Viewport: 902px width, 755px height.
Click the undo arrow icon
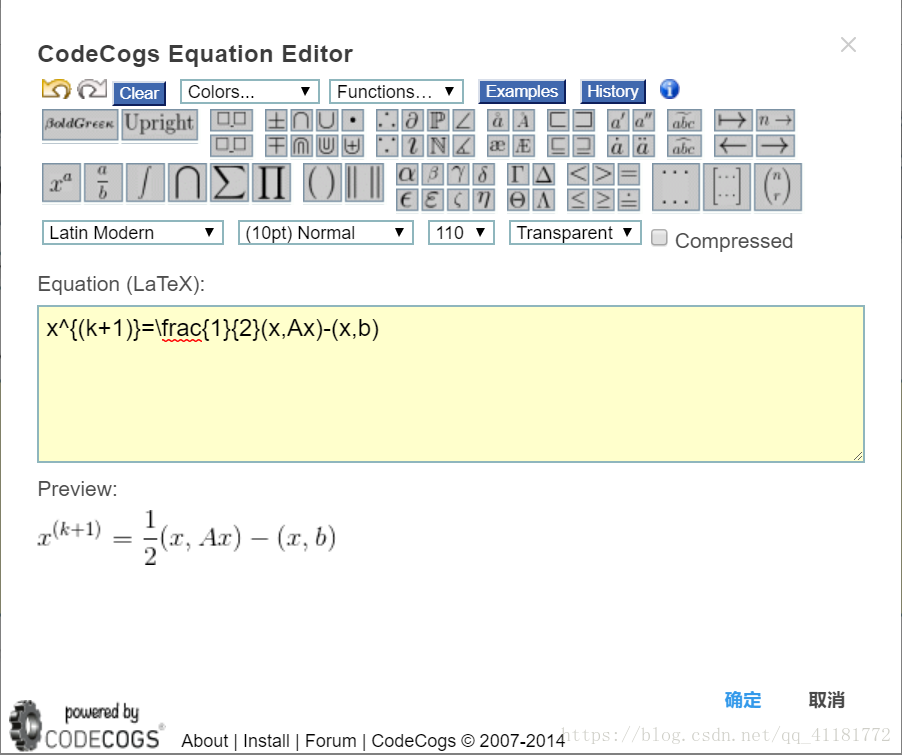tap(56, 89)
